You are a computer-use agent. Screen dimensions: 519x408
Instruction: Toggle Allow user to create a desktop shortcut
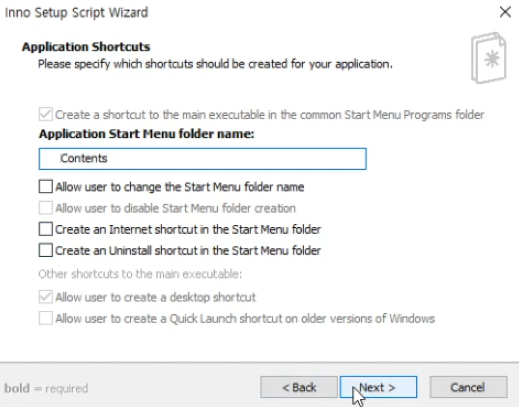click(x=46, y=297)
